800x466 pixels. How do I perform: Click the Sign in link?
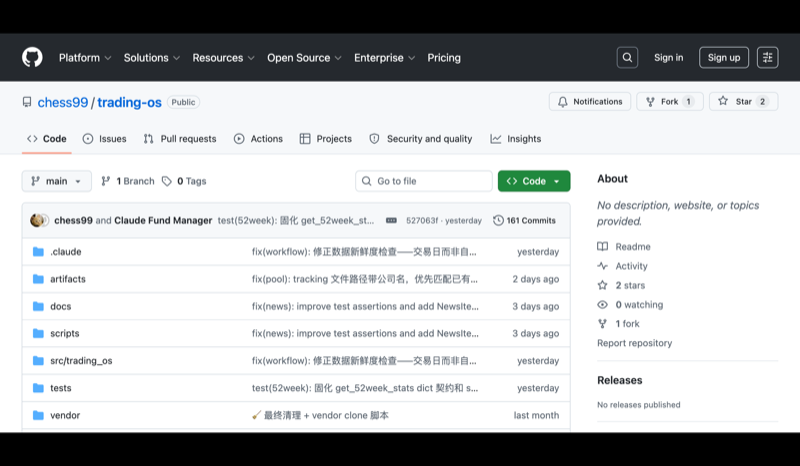pos(668,58)
